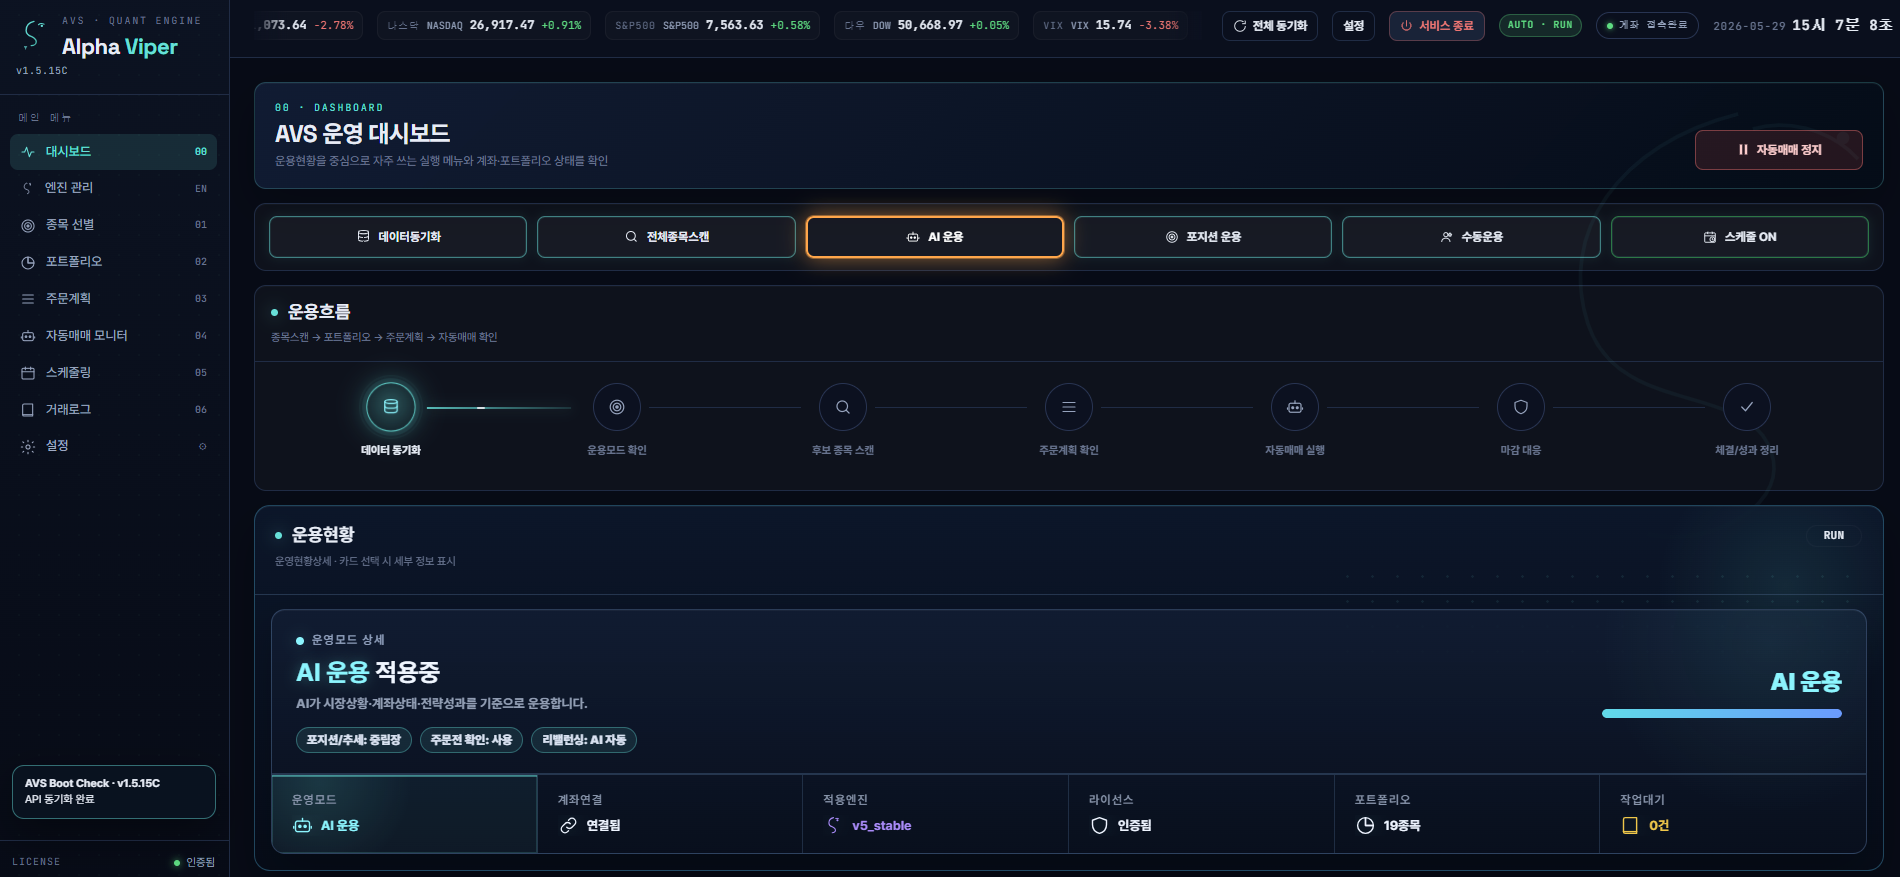Click the 스케줄링 calendar icon

pyautogui.click(x=28, y=373)
